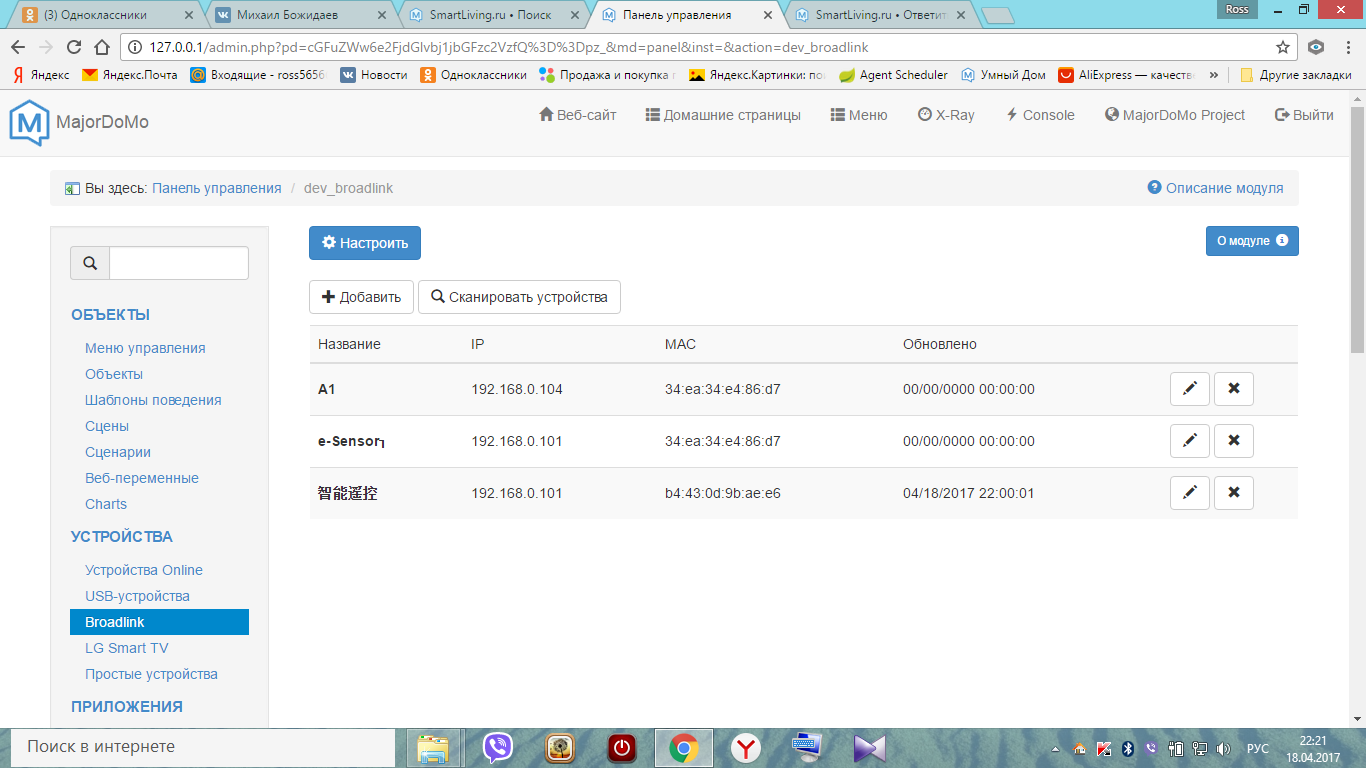The height and width of the screenshot is (768, 1366).
Task: Click the A1 device name
Action: click(327, 389)
